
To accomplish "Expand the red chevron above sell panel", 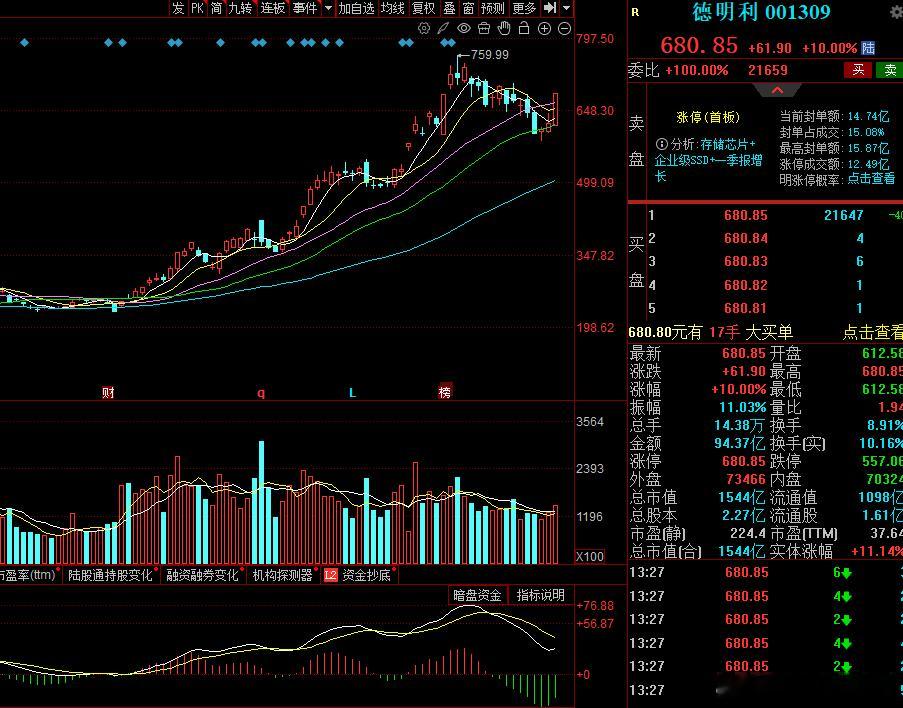I will coord(777,90).
